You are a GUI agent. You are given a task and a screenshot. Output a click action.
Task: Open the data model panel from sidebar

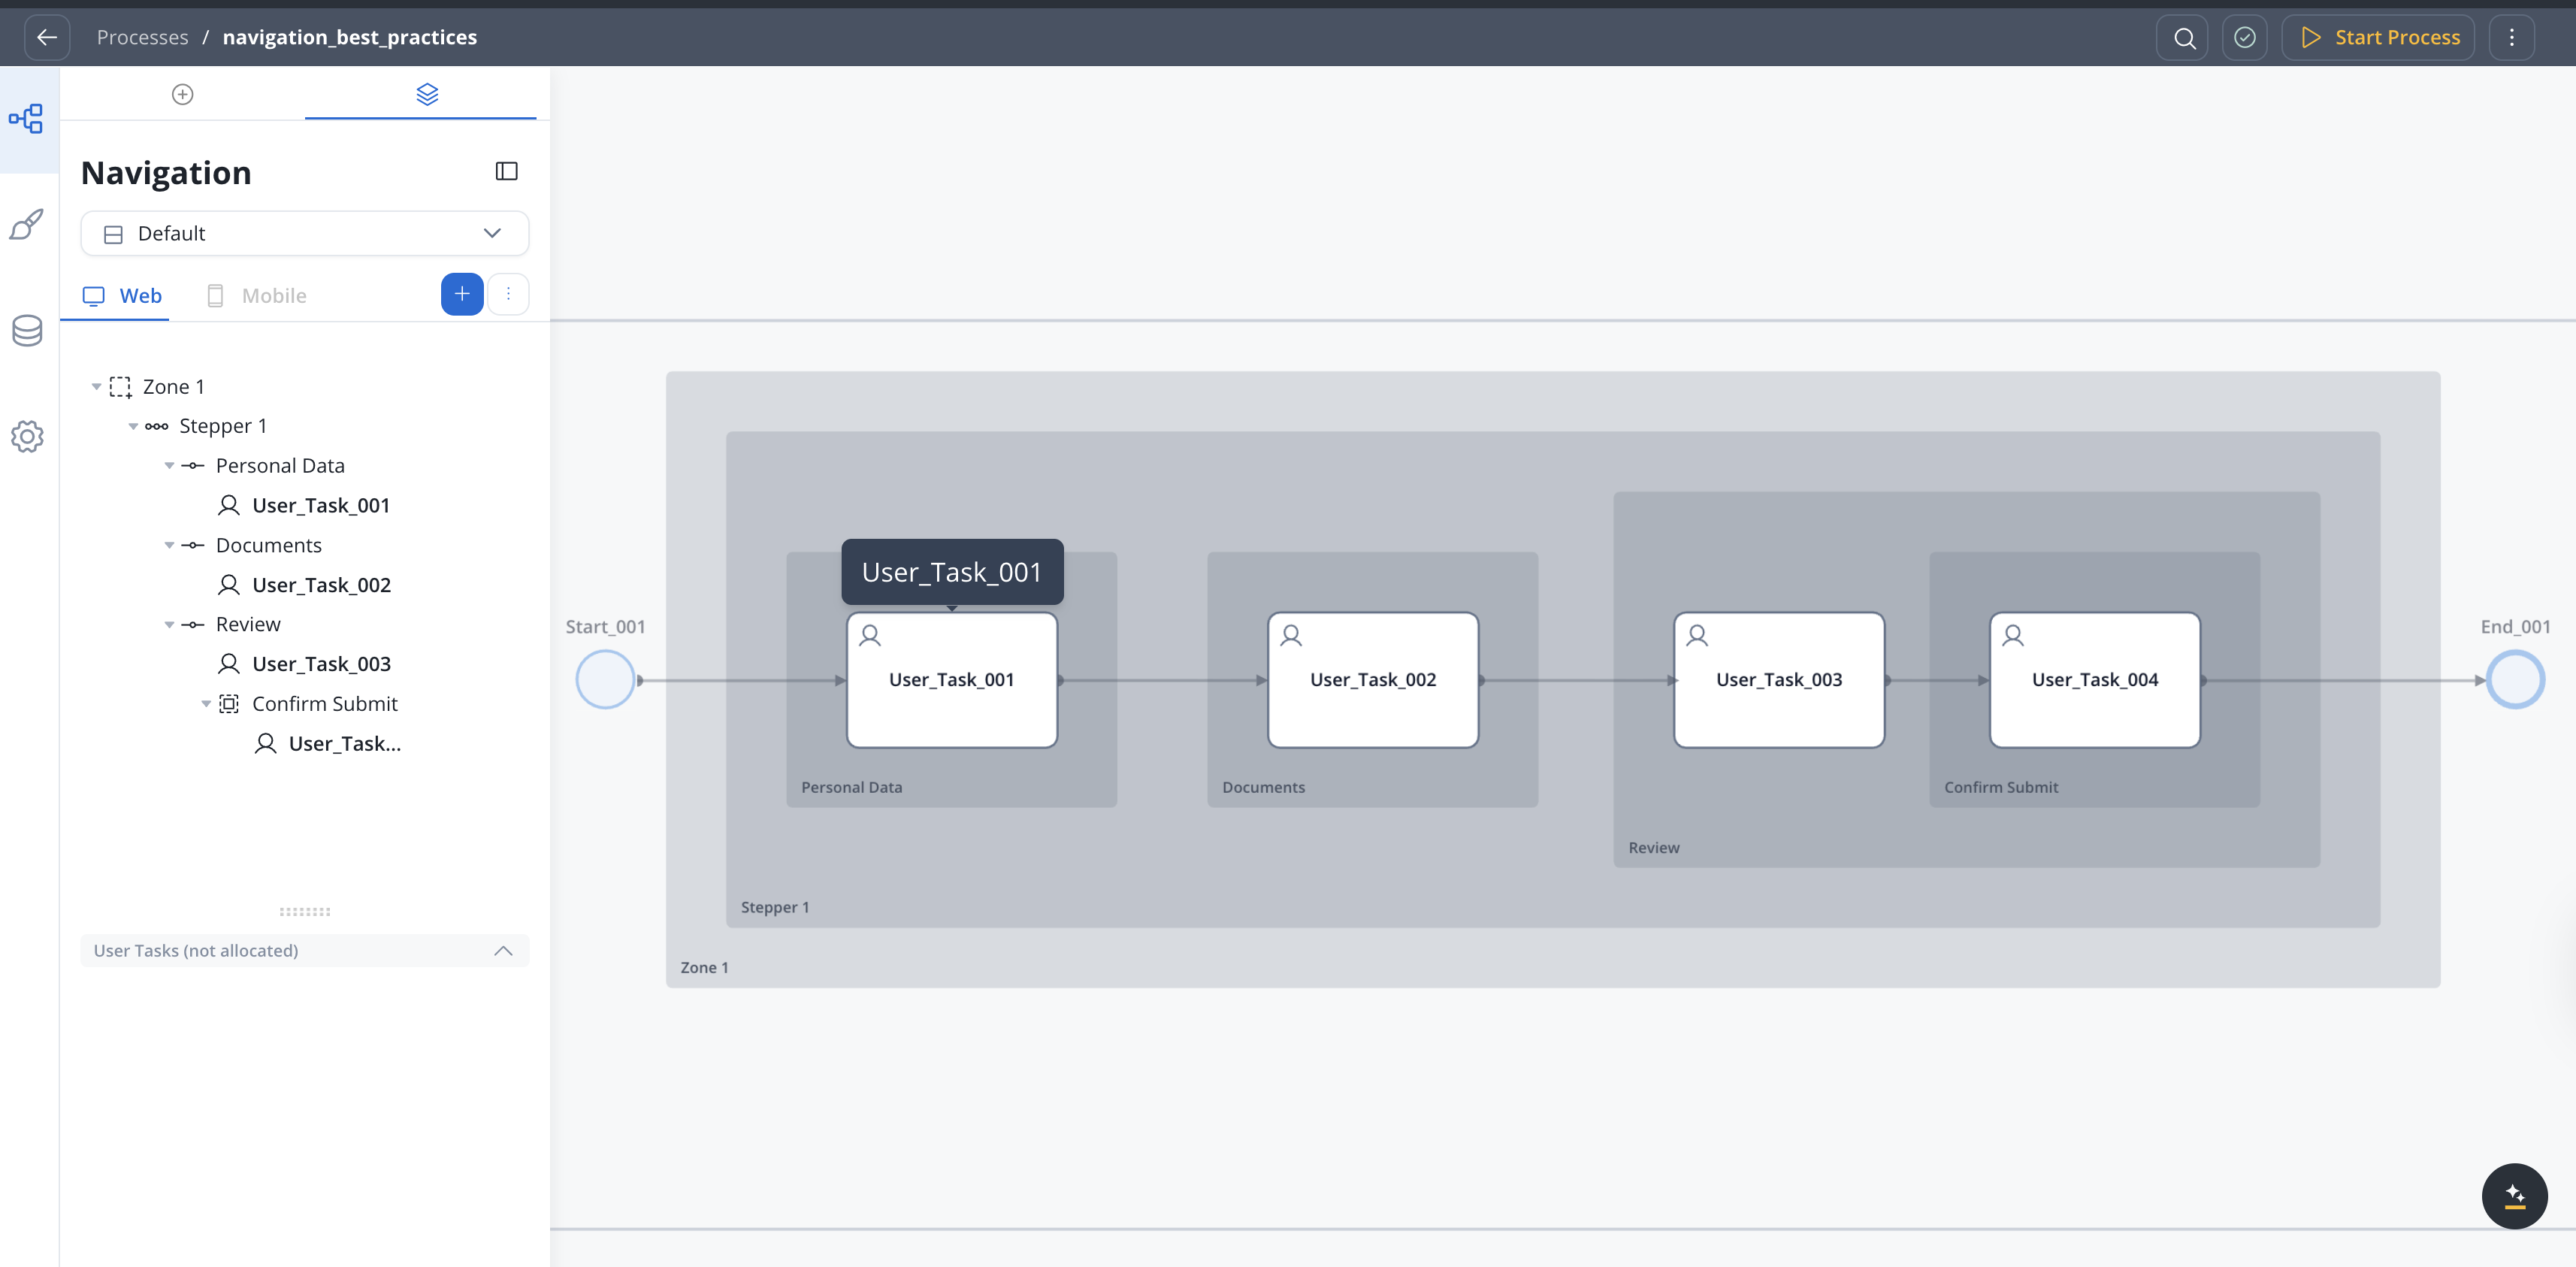[x=27, y=331]
